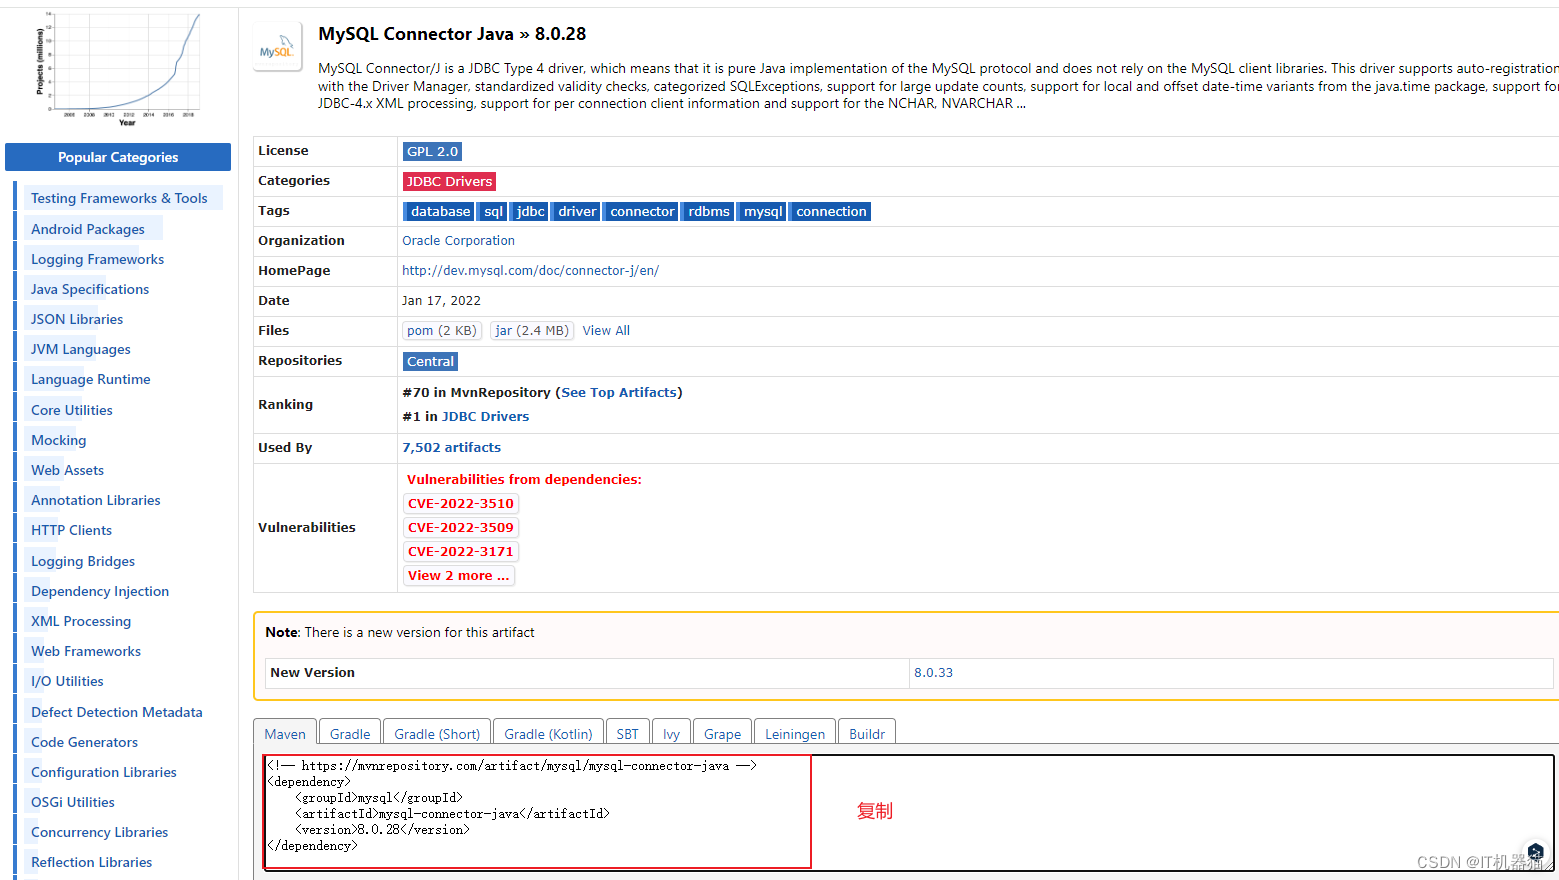The width and height of the screenshot is (1559, 880).
Task: Switch to the Gradle tab
Action: coord(350,733)
